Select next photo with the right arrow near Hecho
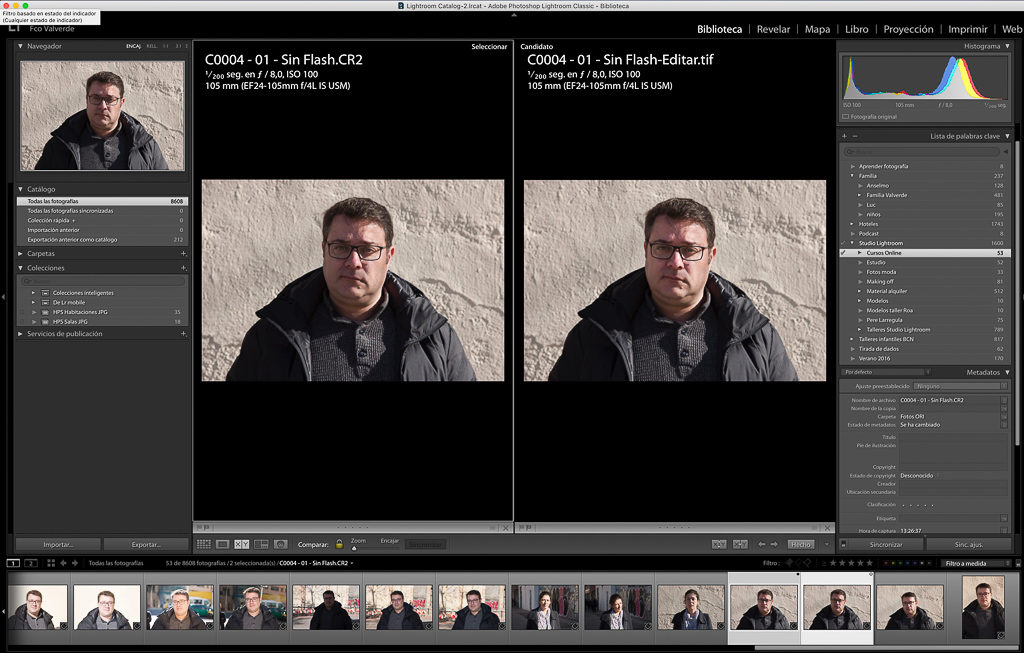 coord(774,544)
